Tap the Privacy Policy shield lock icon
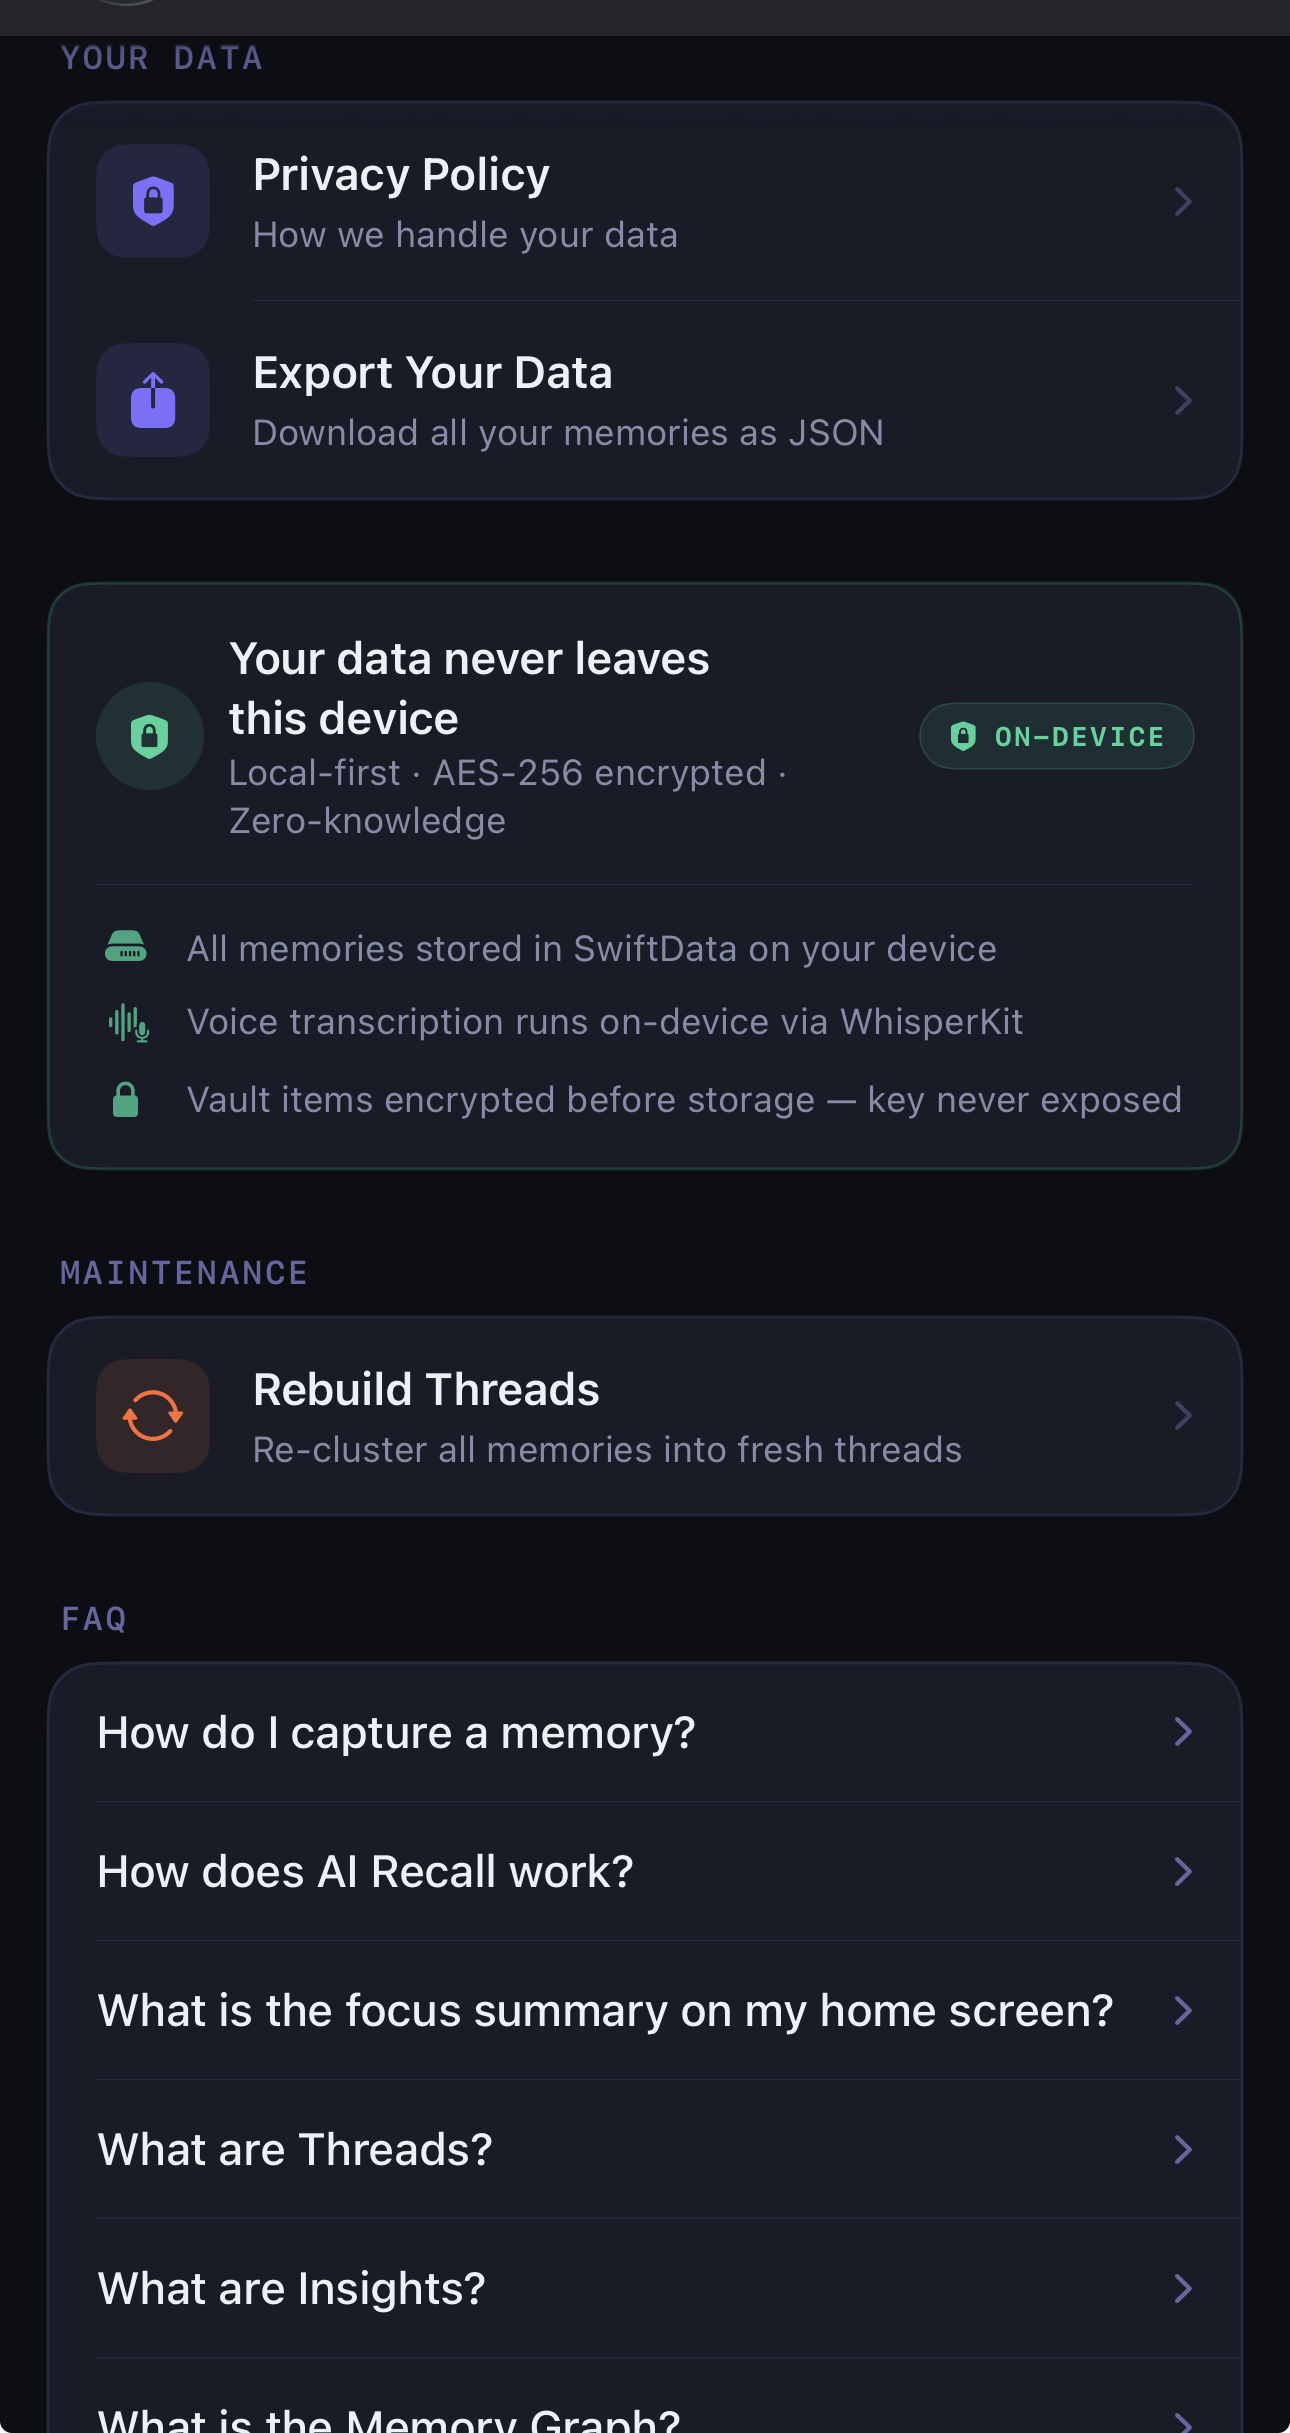 (153, 201)
